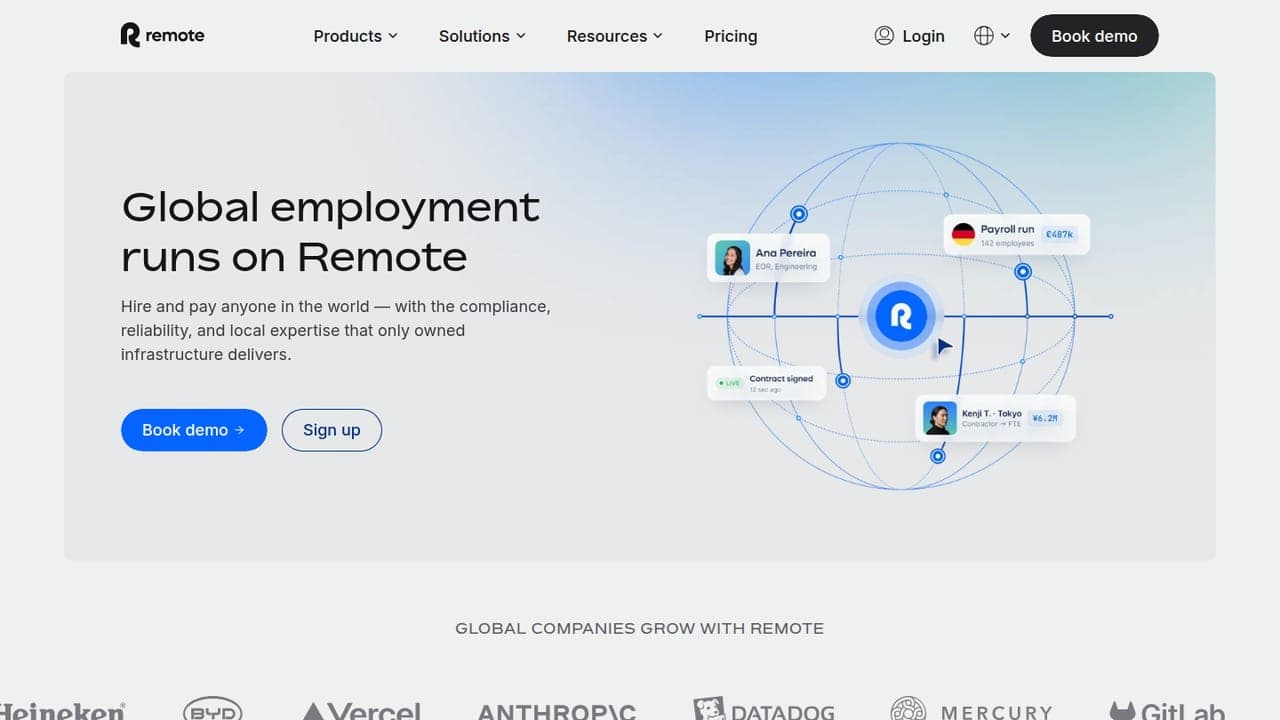1280x720 pixels.
Task: Click the Vercel logo
Action: 361,712
